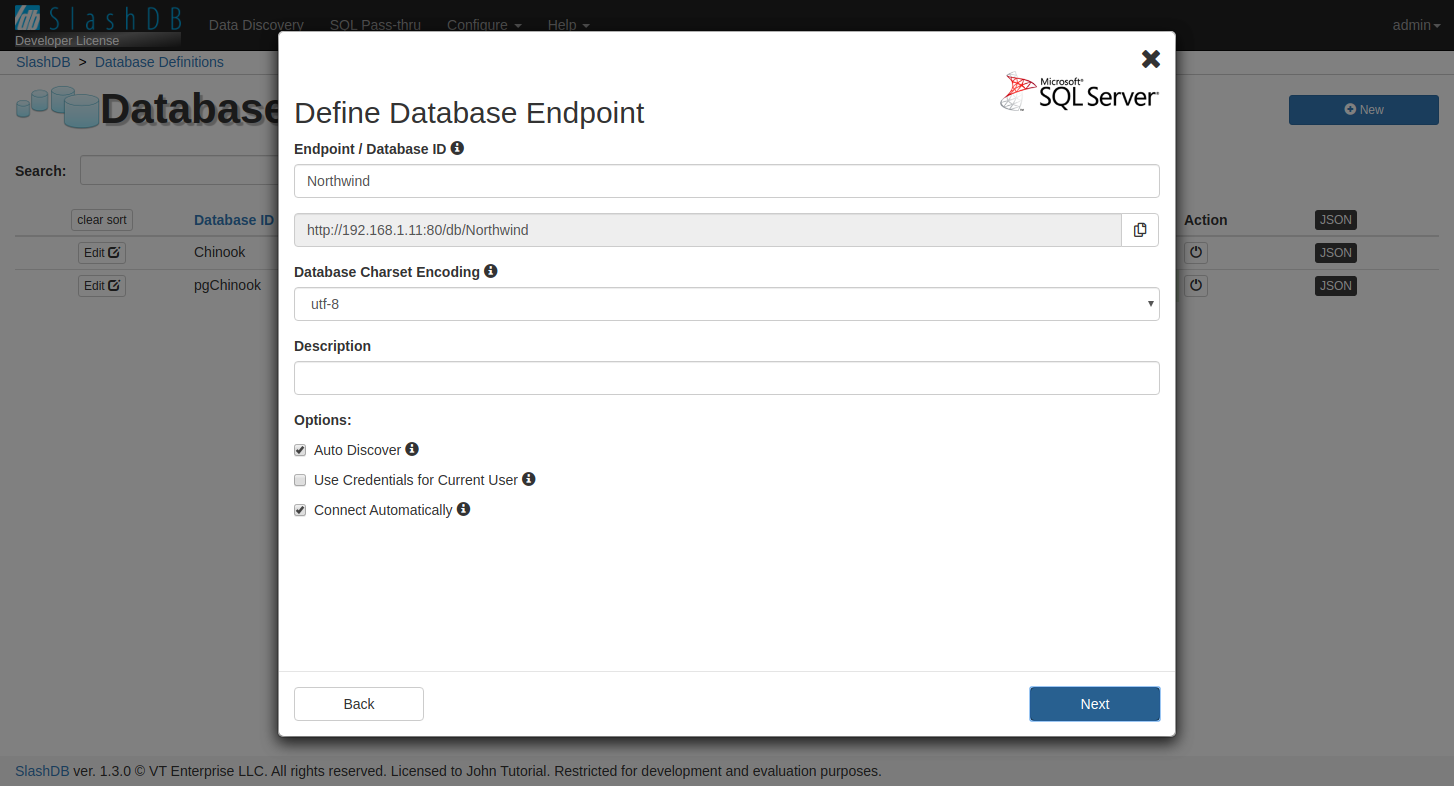This screenshot has height=786, width=1454.
Task: Click the Database Definitions breadcrumb link
Action: click(159, 62)
